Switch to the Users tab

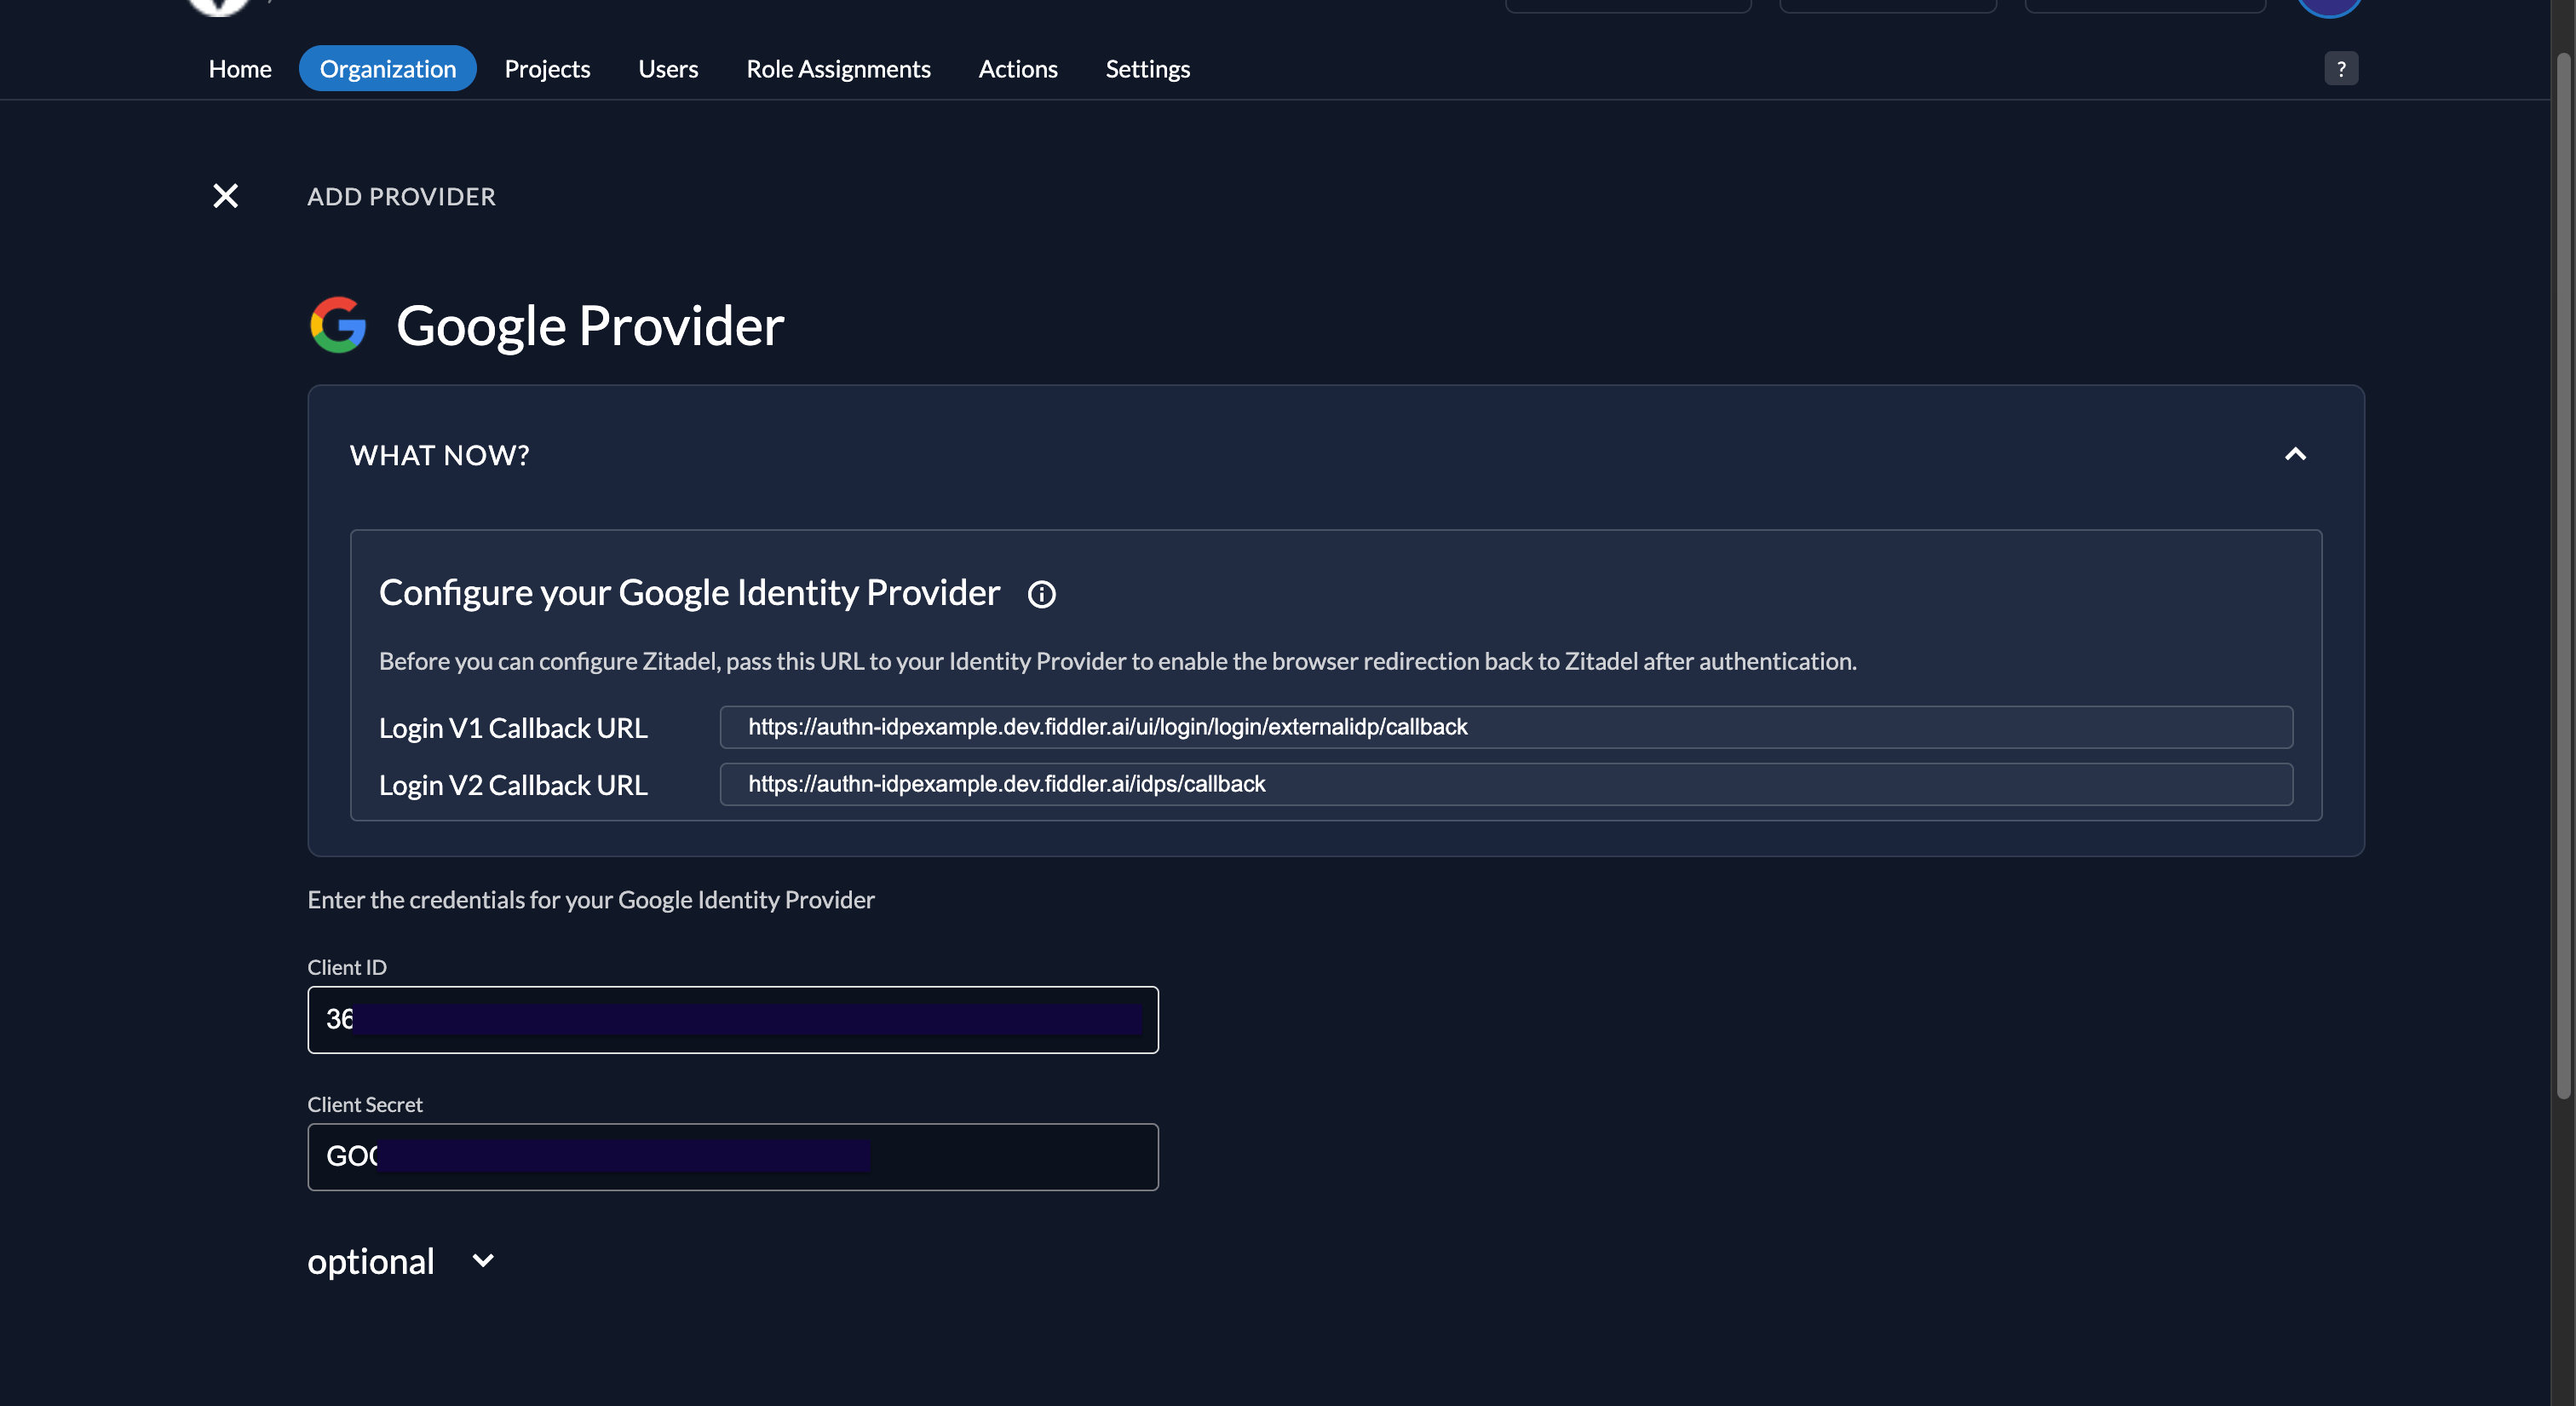668,69
